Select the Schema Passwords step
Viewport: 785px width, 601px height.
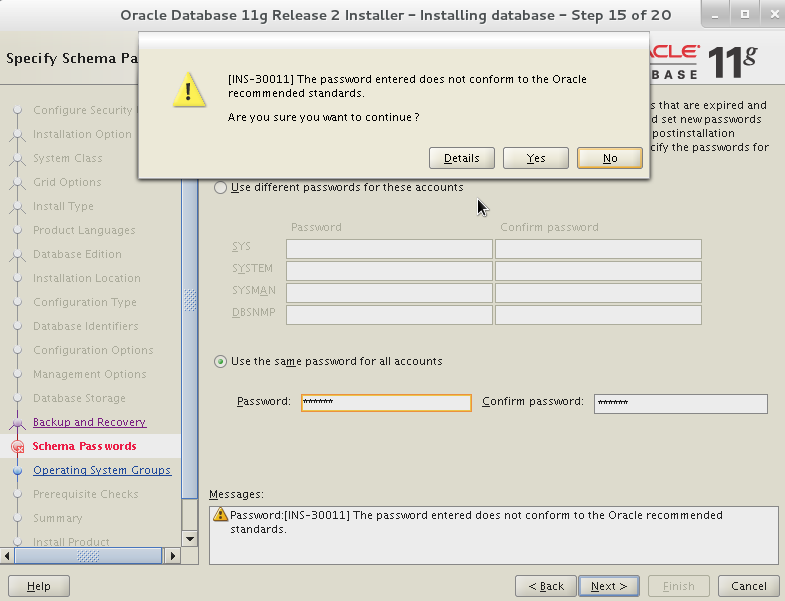[x=84, y=446]
